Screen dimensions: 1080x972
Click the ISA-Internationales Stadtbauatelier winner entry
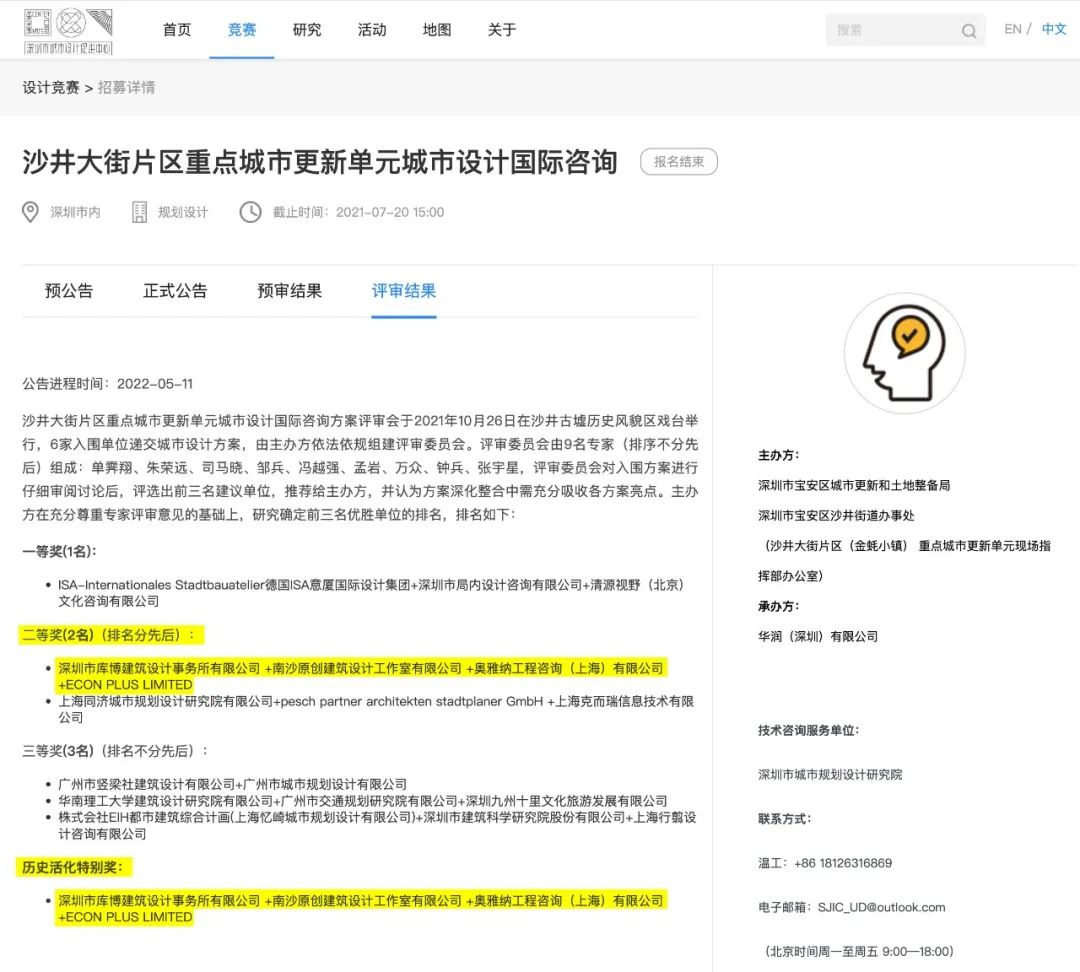point(371,593)
